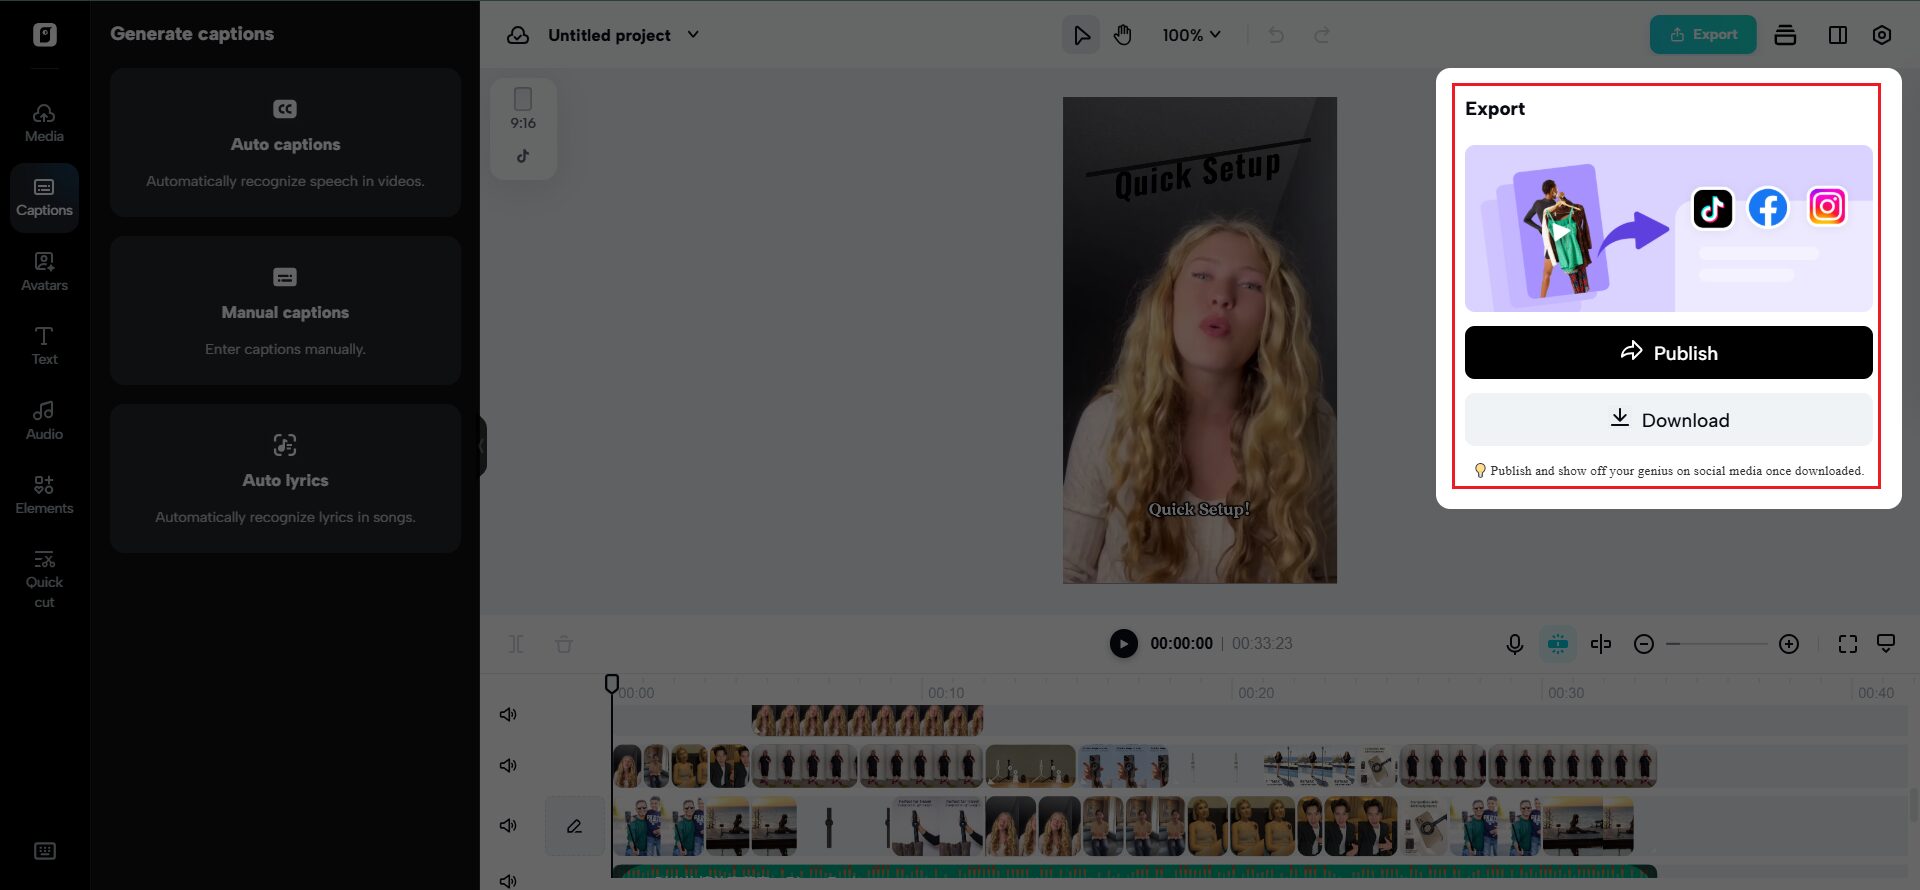Image resolution: width=1920 pixels, height=890 pixels.
Task: Open the 100% zoom dropdown
Action: coord(1191,35)
